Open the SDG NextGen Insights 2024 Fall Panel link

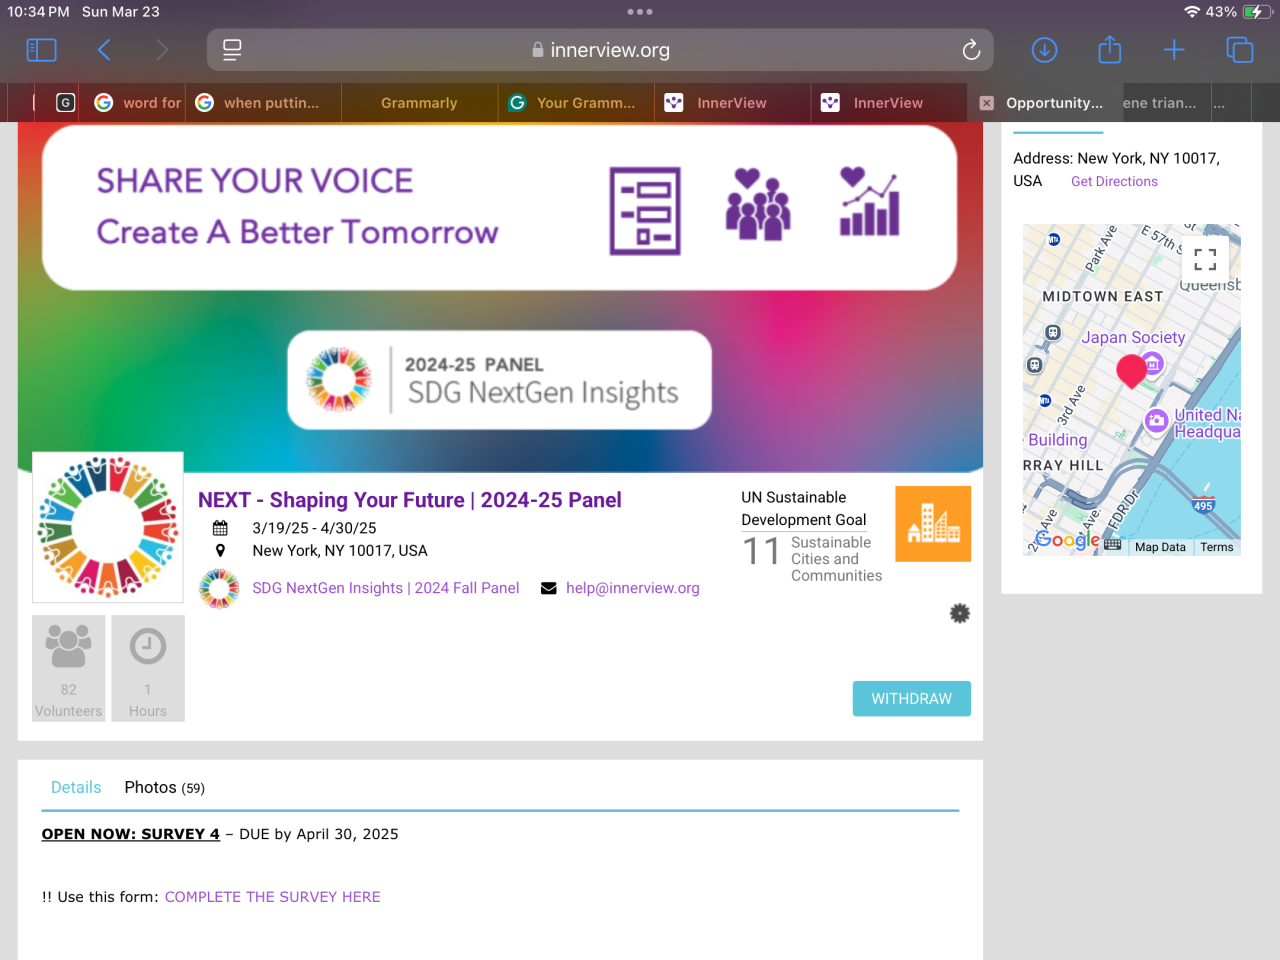(385, 588)
